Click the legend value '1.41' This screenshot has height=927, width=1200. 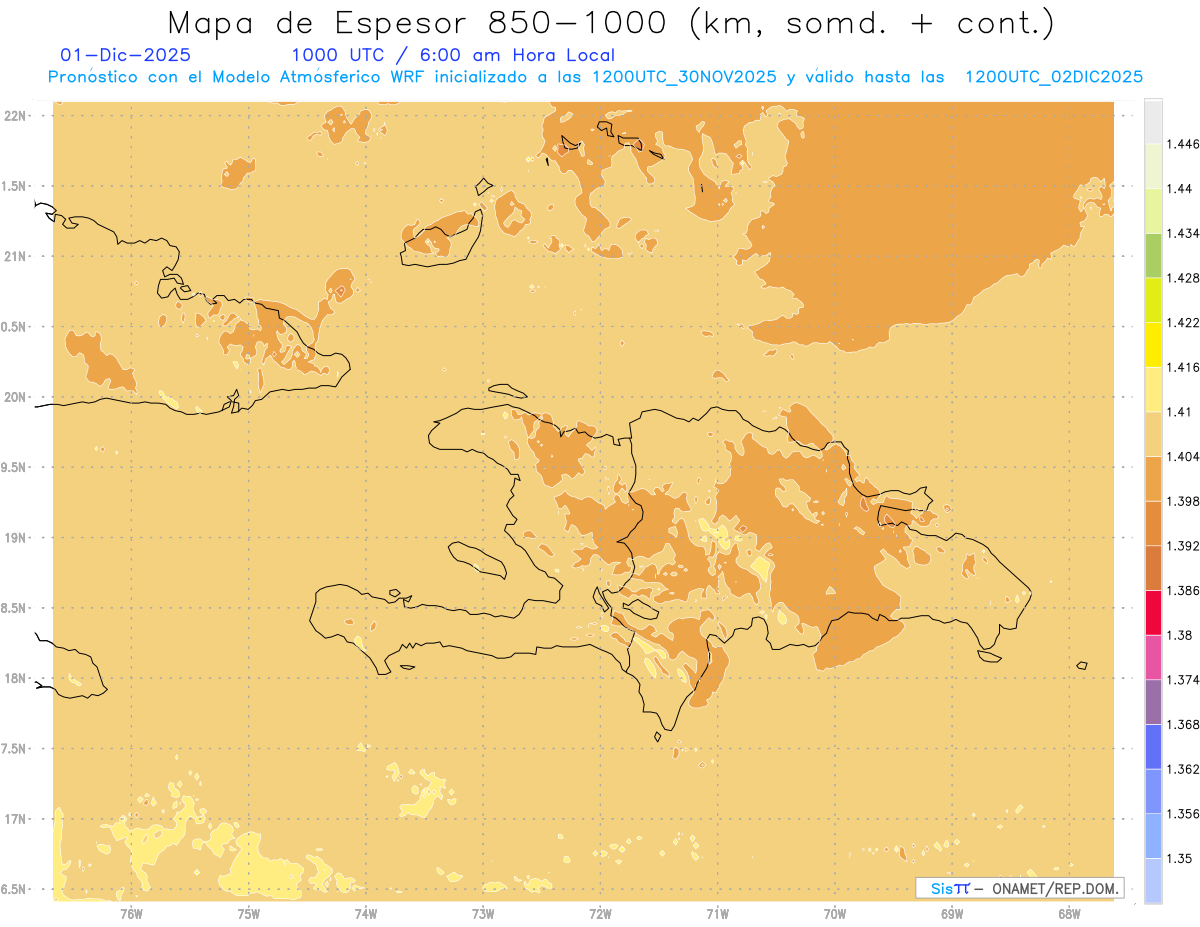click(x=1180, y=412)
